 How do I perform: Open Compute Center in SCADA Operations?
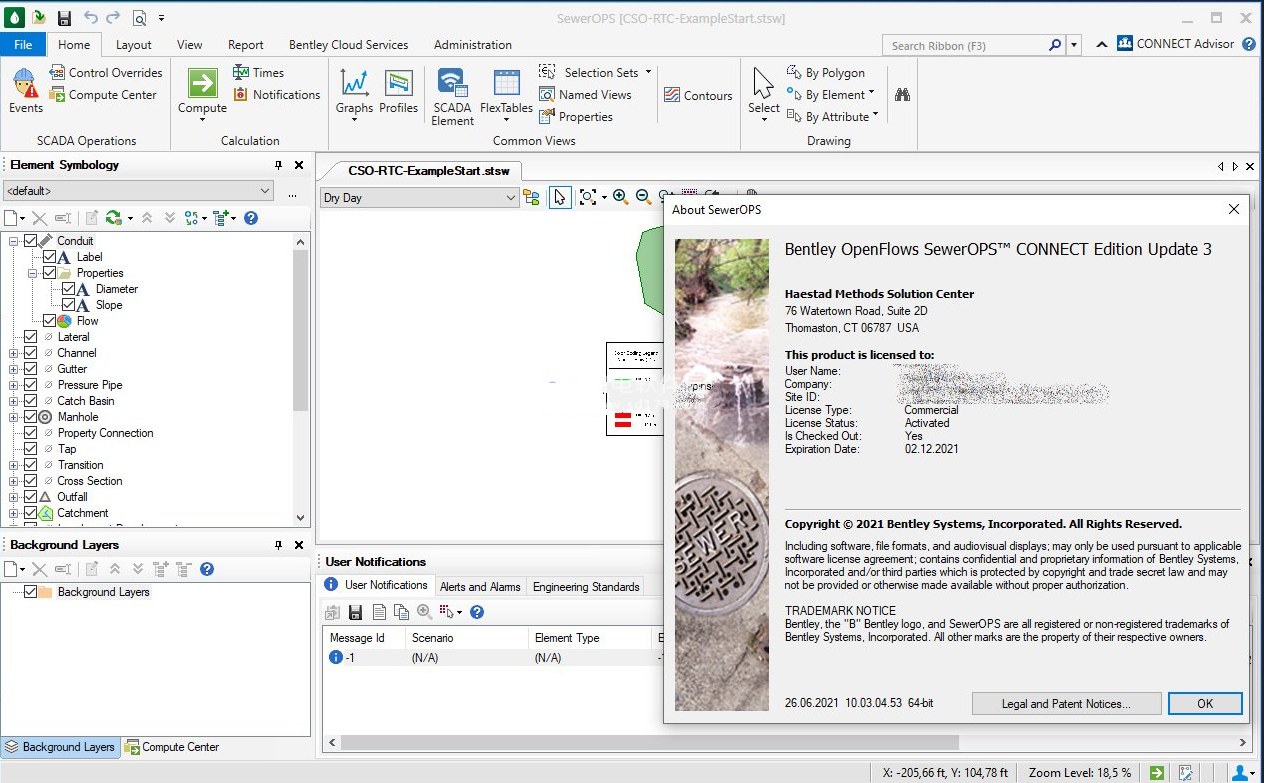pos(103,95)
